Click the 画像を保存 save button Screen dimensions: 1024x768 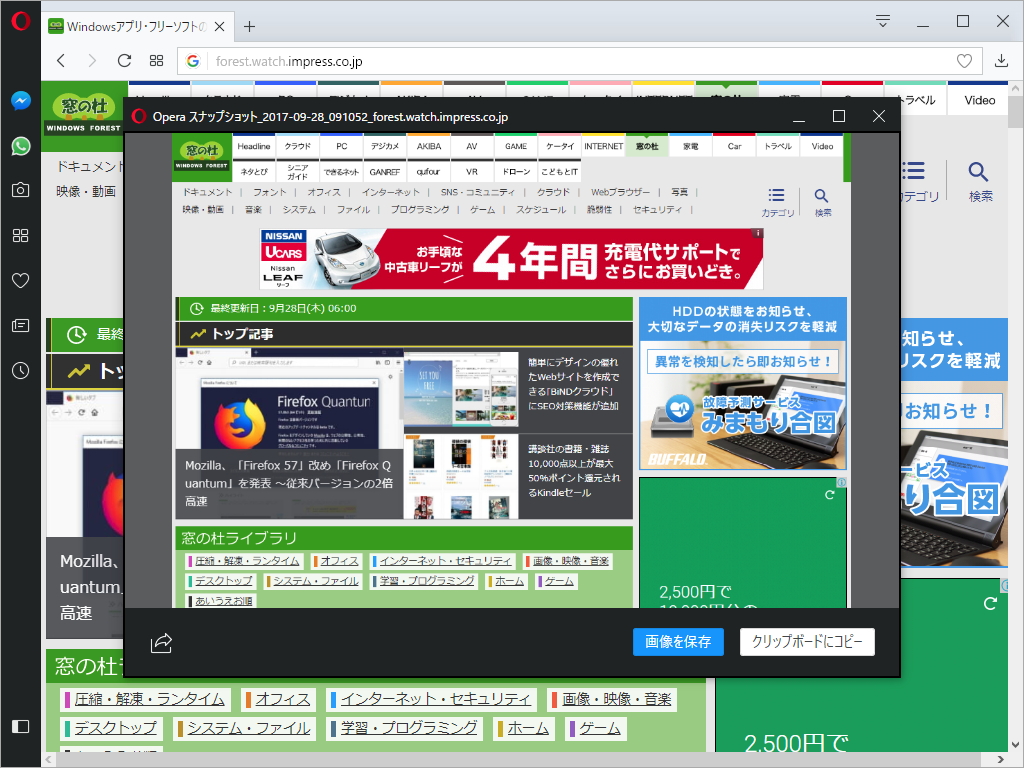679,642
